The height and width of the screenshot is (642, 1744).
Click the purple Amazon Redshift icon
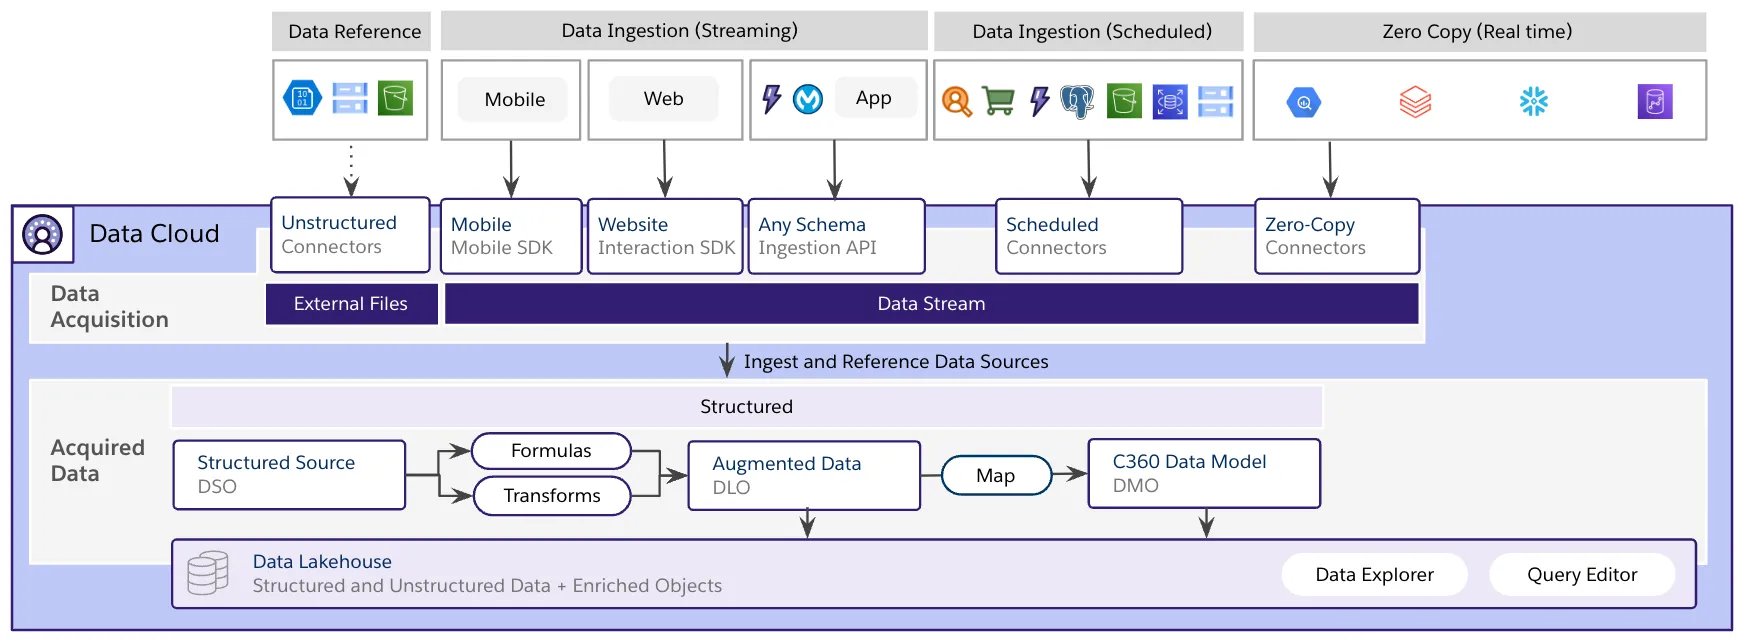pyautogui.click(x=1654, y=101)
